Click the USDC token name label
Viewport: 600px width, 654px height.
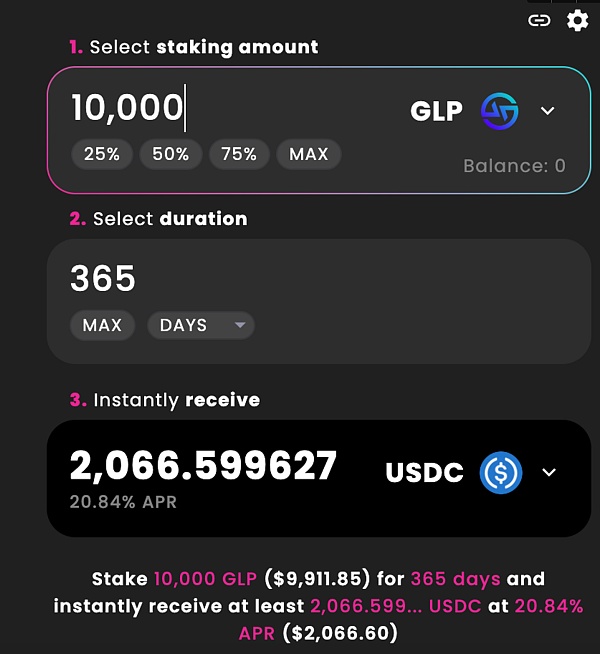425,473
